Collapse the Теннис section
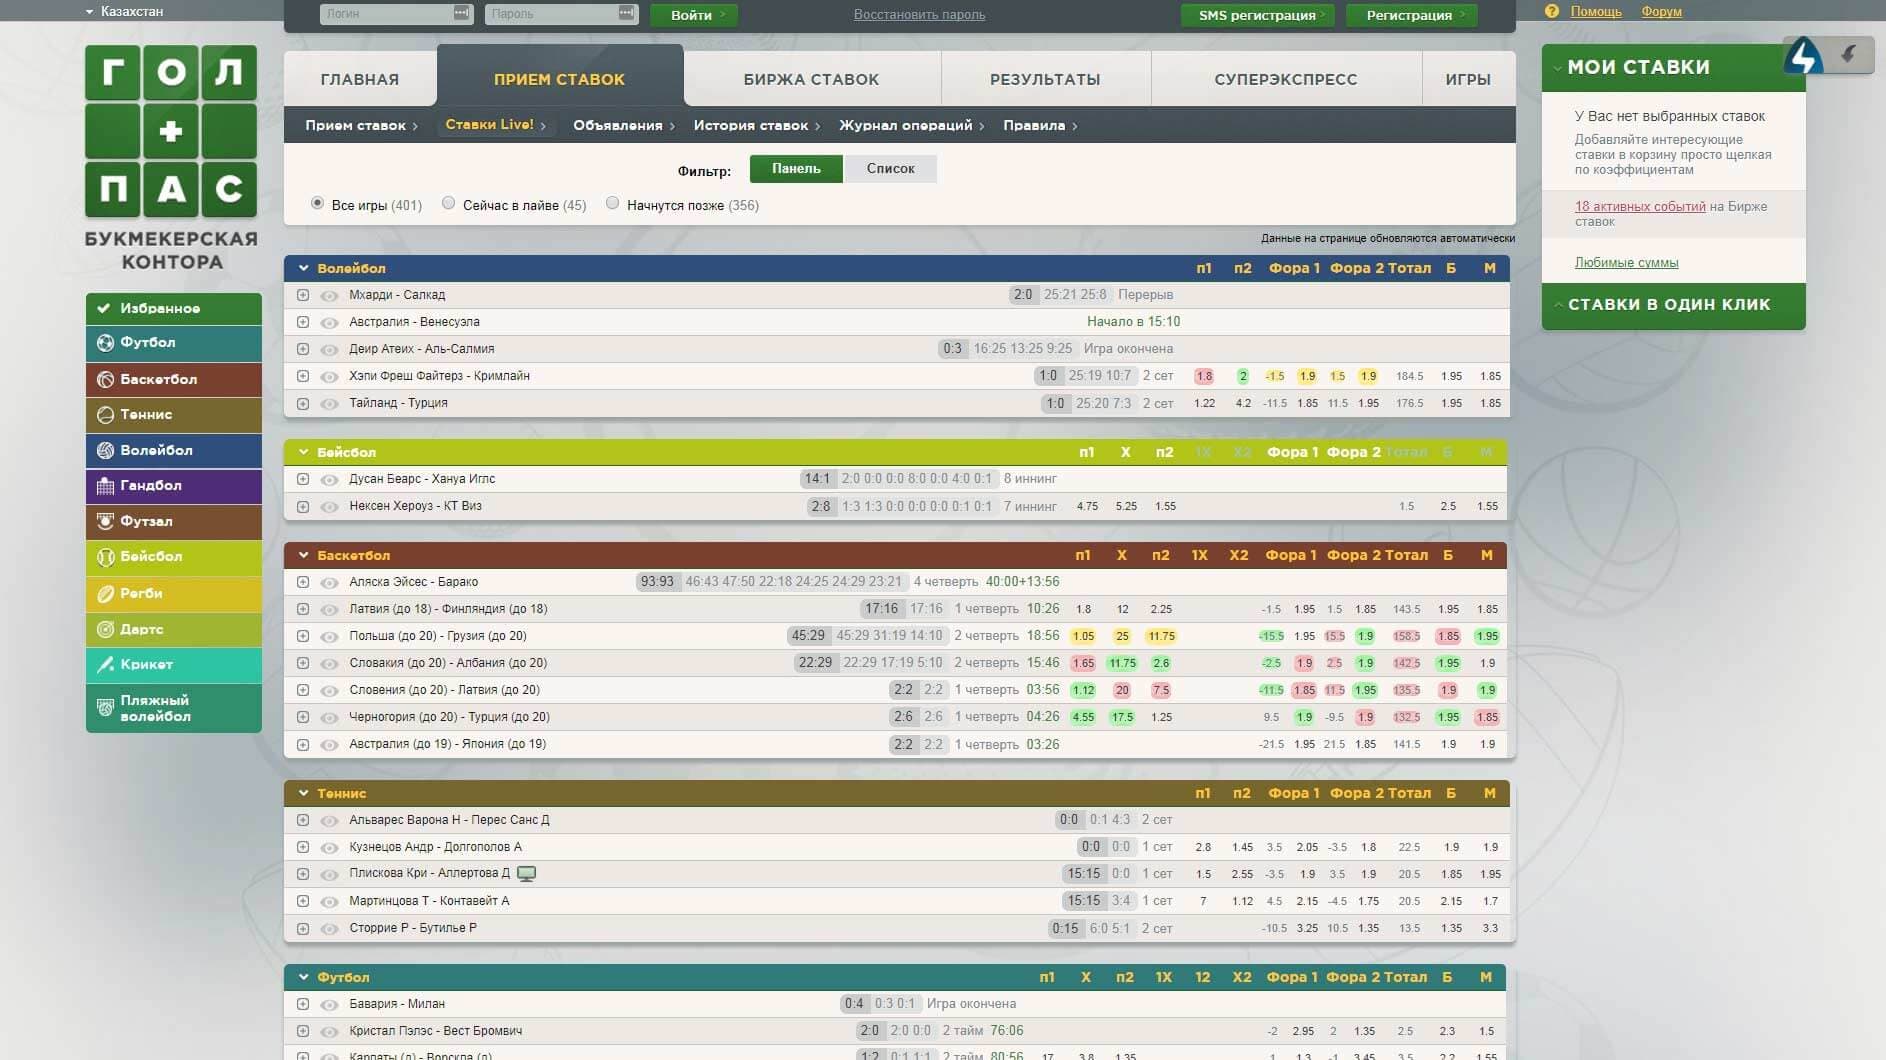Screen dimensions: 1886x1060 [303, 793]
